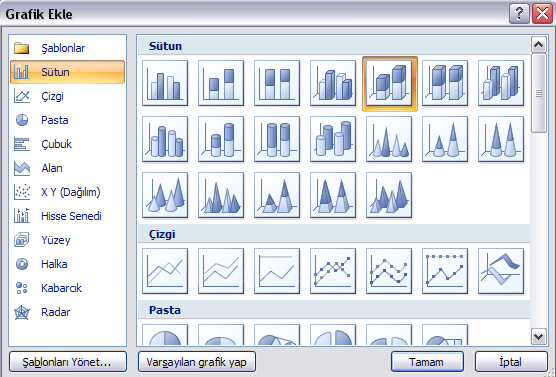Choose the 100% stacked cone chart

(501, 139)
